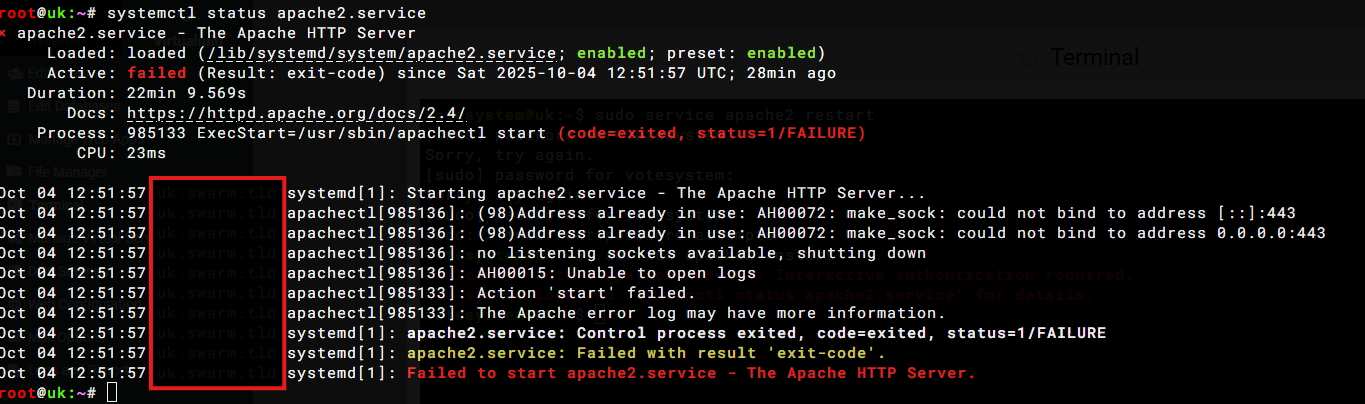The image size is (1365, 404).
Task: Open the httpd.apache.org docs link
Action: tap(297, 113)
